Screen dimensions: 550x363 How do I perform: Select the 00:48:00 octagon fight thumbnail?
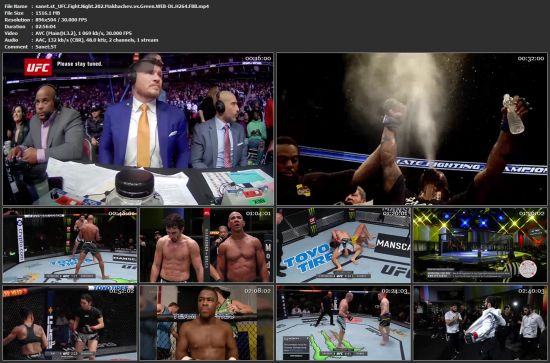(x=70, y=245)
